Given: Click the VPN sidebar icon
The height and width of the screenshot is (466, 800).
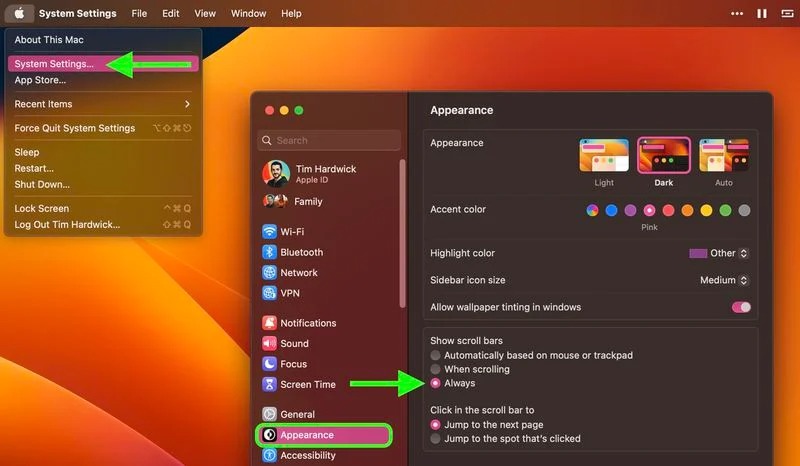Looking at the screenshot, I should 269,293.
